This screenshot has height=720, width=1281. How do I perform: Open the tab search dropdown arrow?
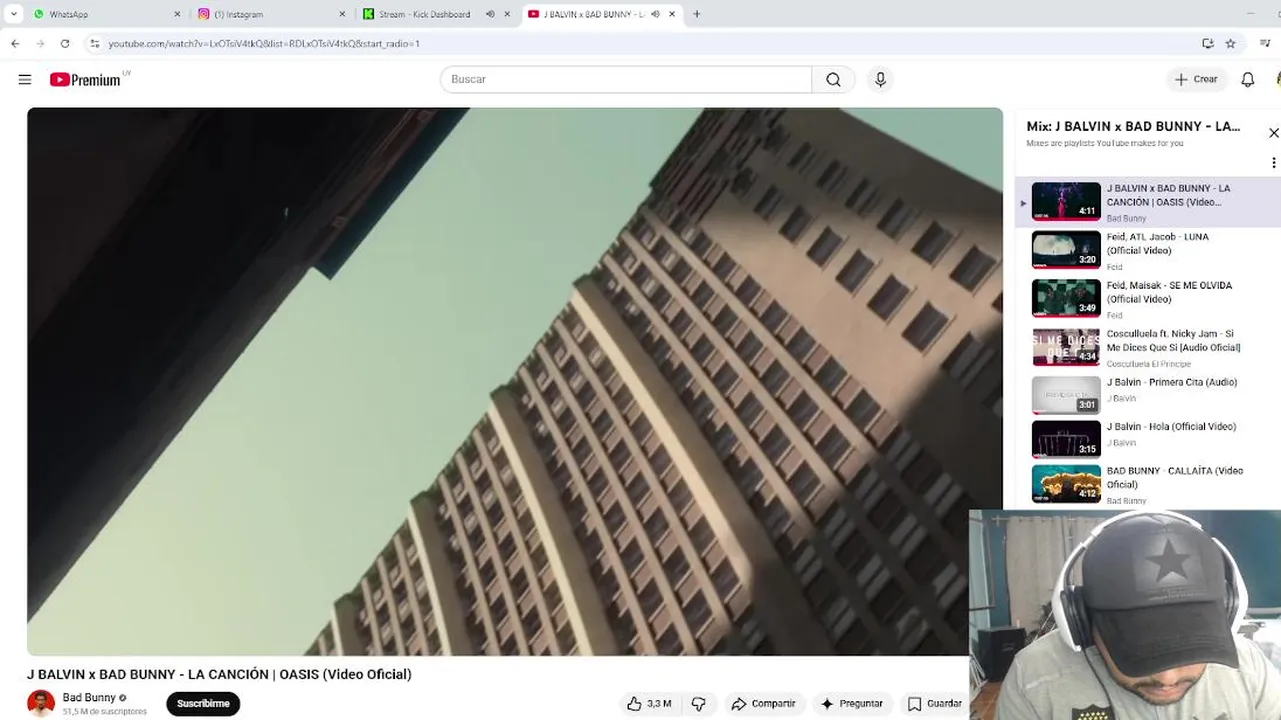click(13, 14)
